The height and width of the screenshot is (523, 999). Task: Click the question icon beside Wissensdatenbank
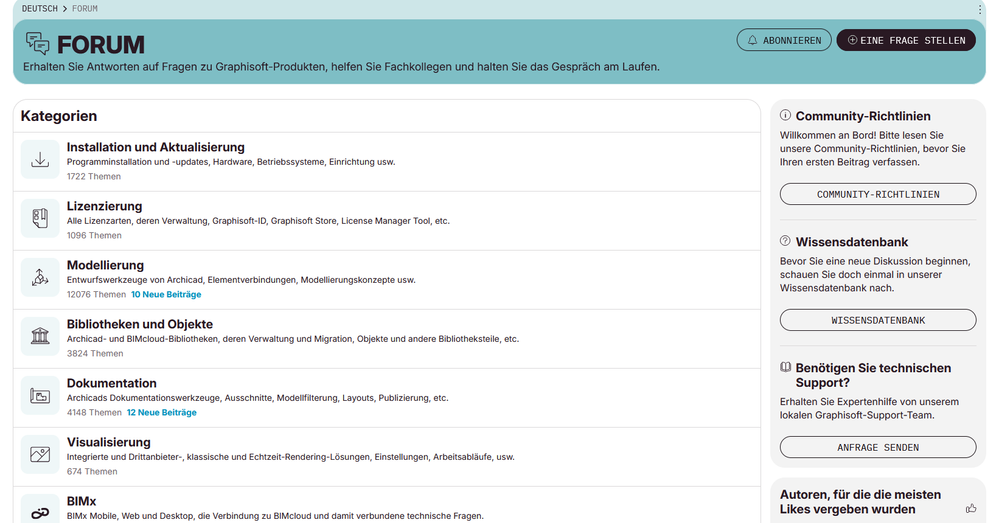(786, 241)
